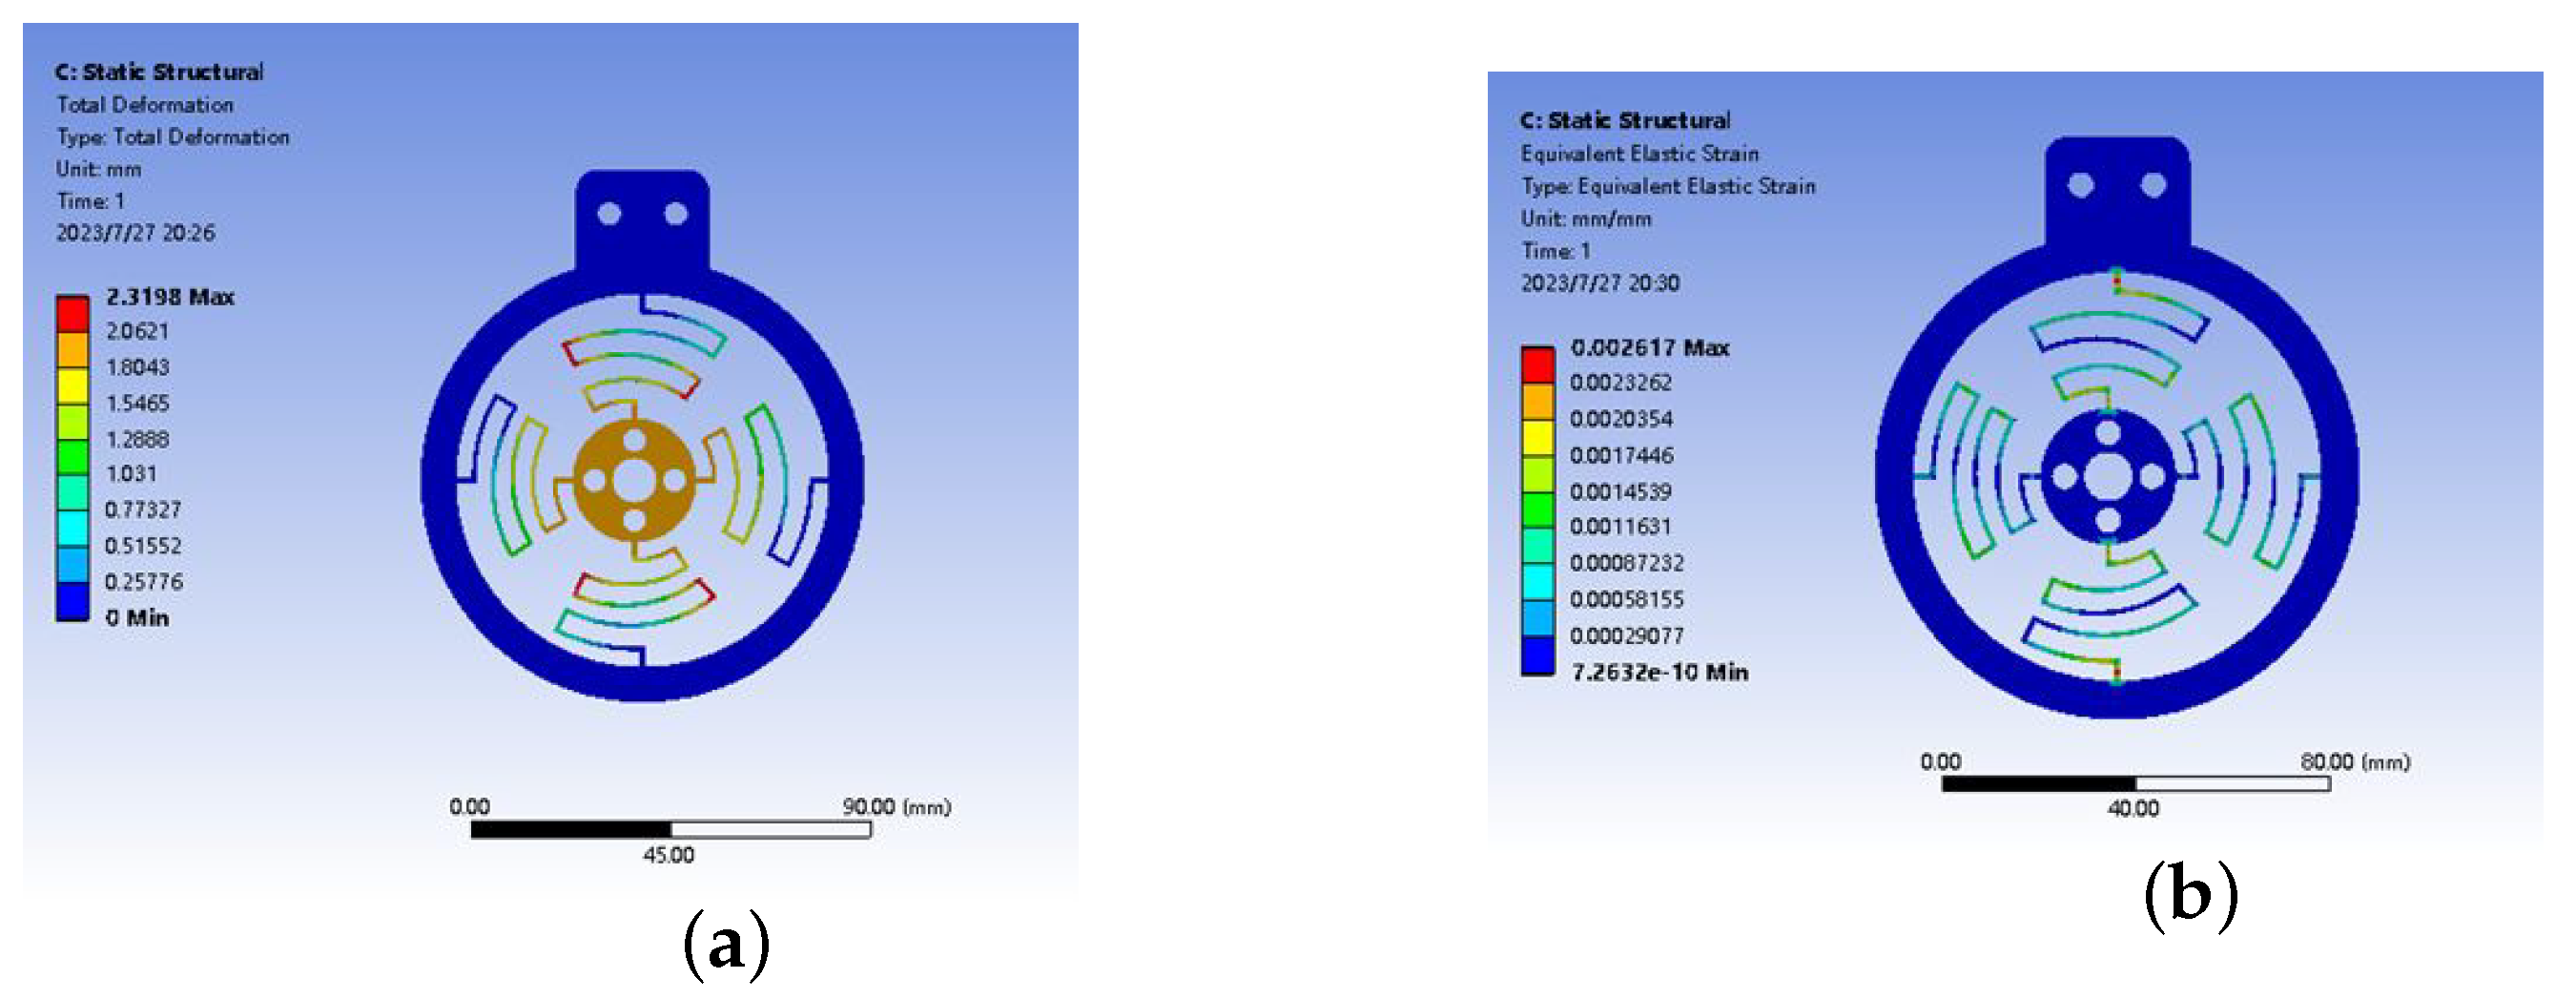
Task: Click the '(a)' subfigure label
Action: point(727,944)
